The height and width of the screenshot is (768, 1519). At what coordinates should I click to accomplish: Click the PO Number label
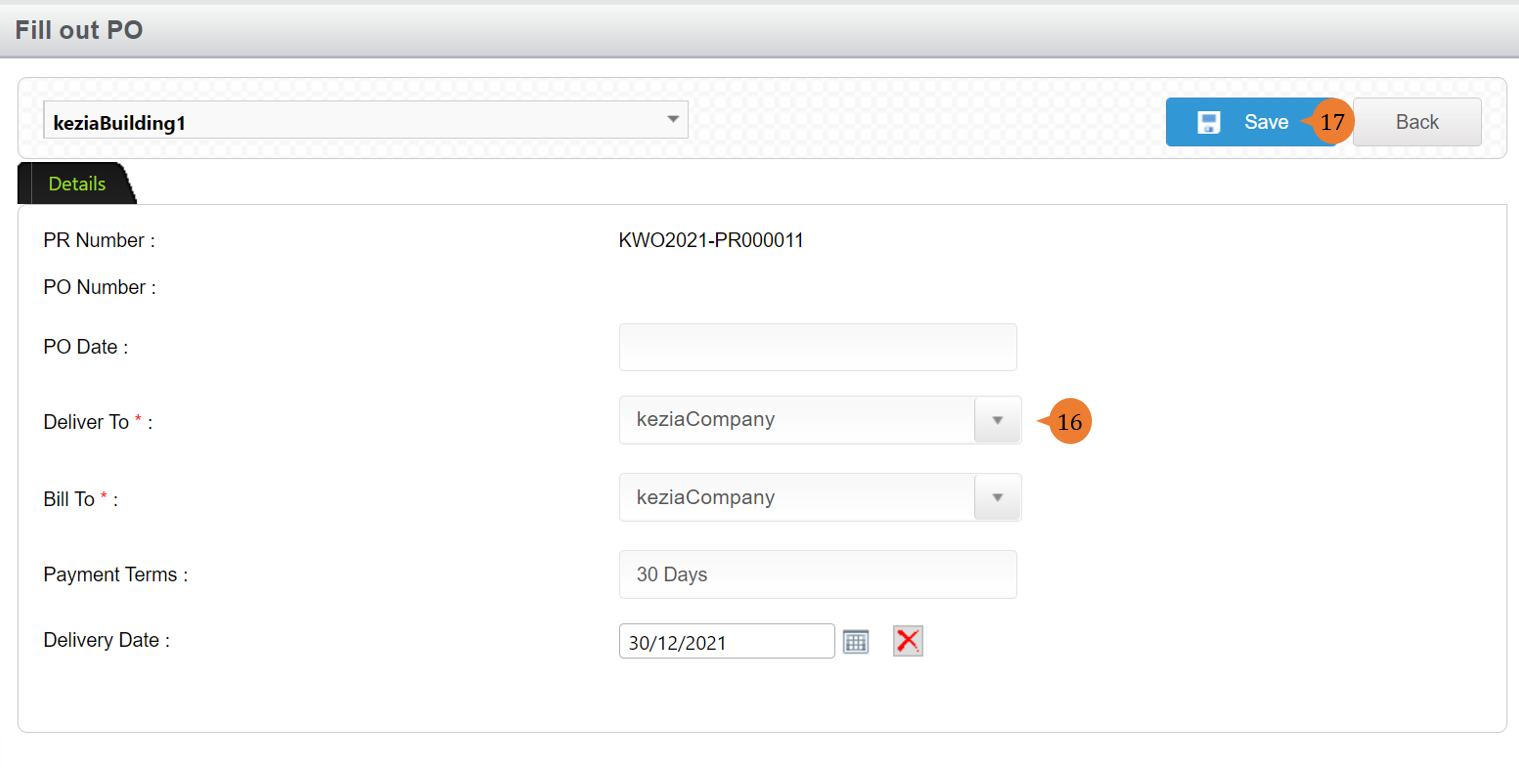tap(100, 288)
